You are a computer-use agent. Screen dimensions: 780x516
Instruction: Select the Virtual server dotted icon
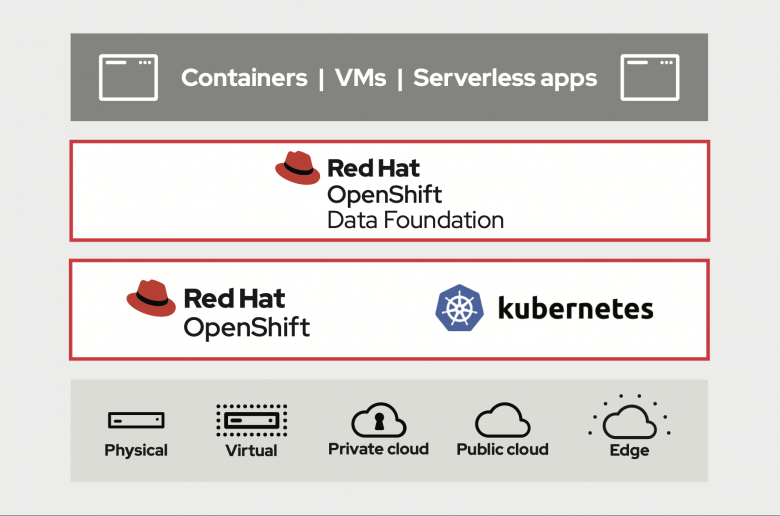[x=252, y=420]
